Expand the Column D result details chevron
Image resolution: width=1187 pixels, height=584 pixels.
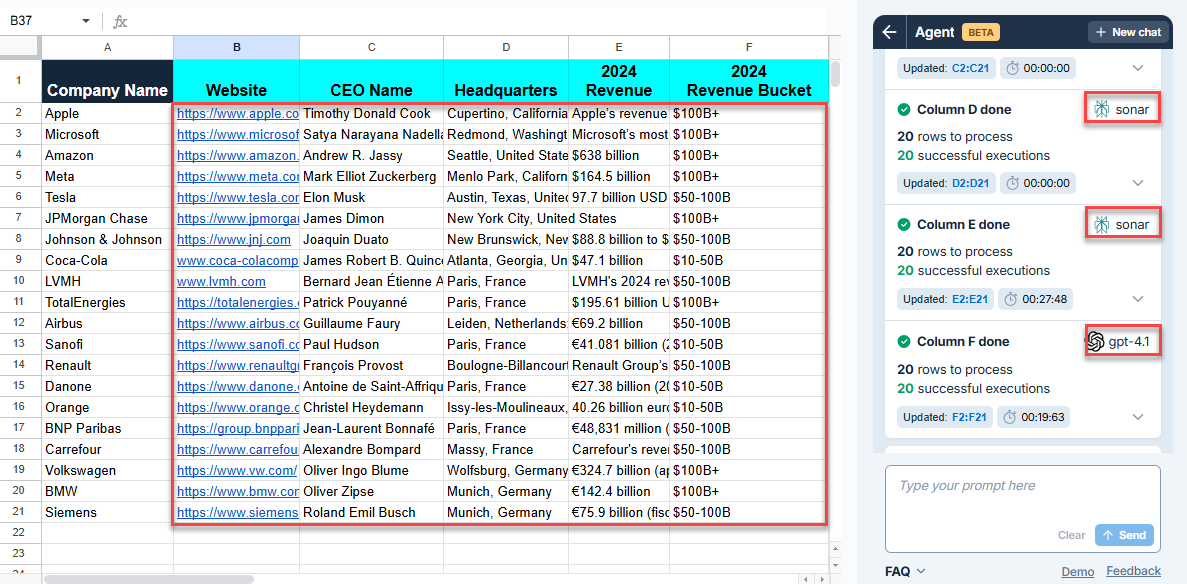[1137, 183]
